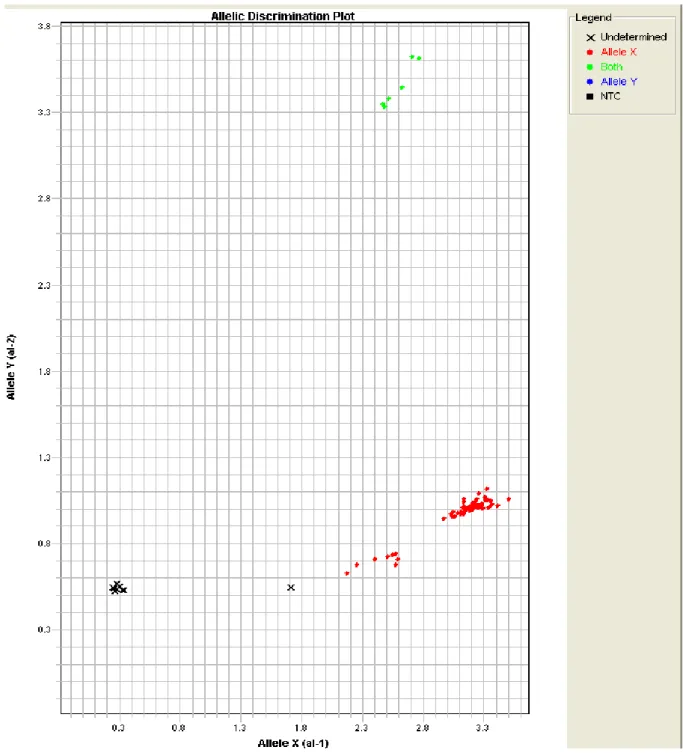Click the 'Legend' group title

(x=593, y=18)
